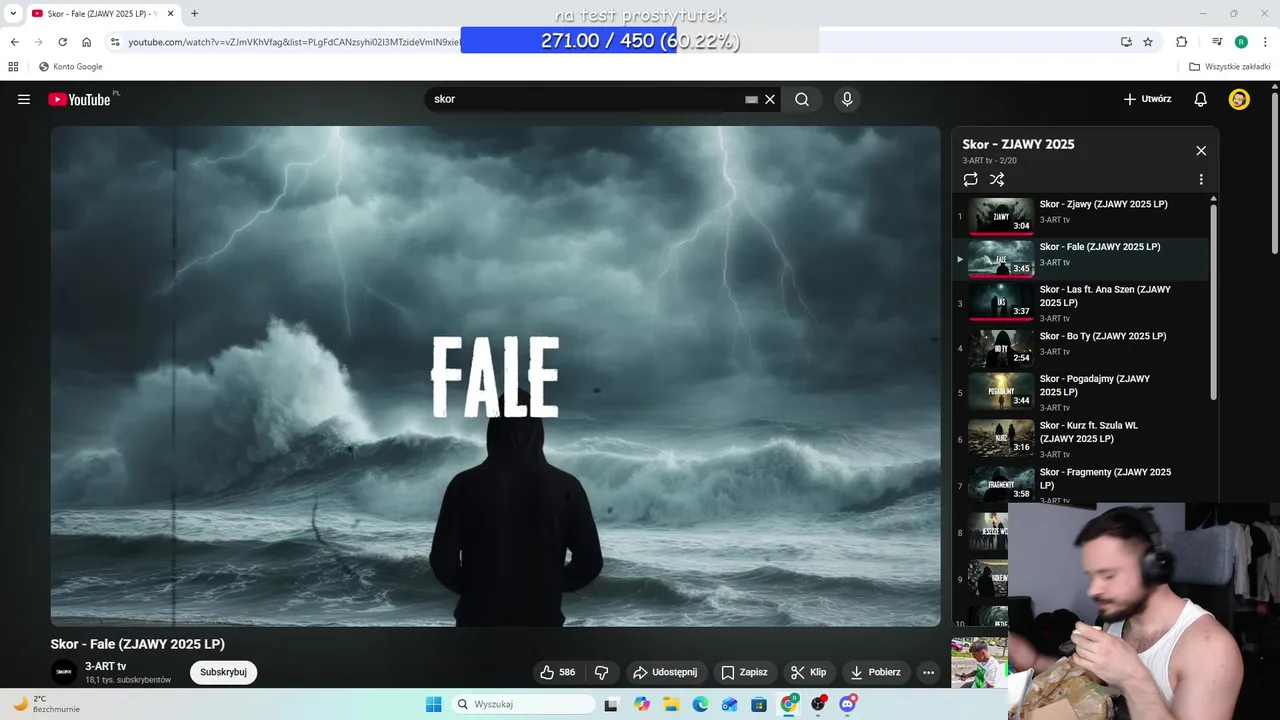Click the Wyszukaj taskbar search box
This screenshot has height=720, width=1280.
[523, 704]
